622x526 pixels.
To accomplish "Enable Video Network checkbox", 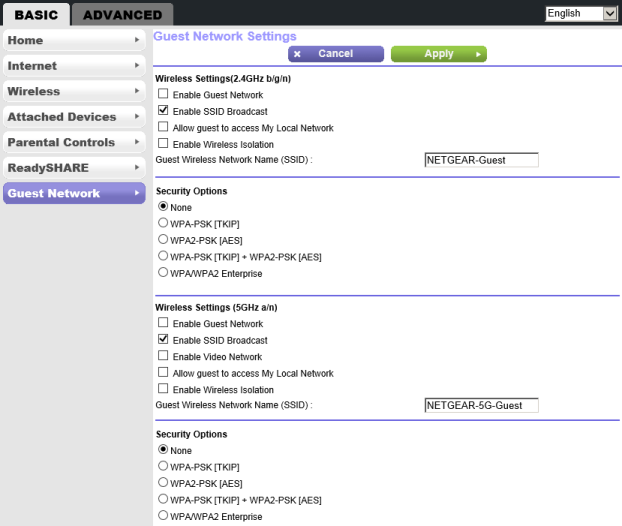I will point(163,355).
